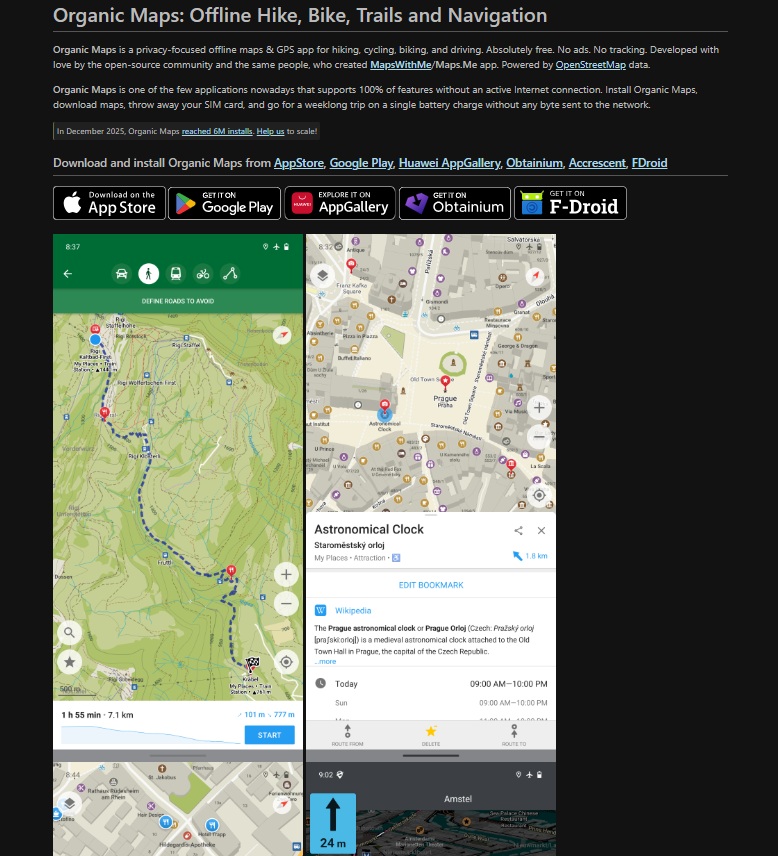Image resolution: width=778 pixels, height=856 pixels.
Task: Click the Amstel street name header
Action: (x=458, y=799)
